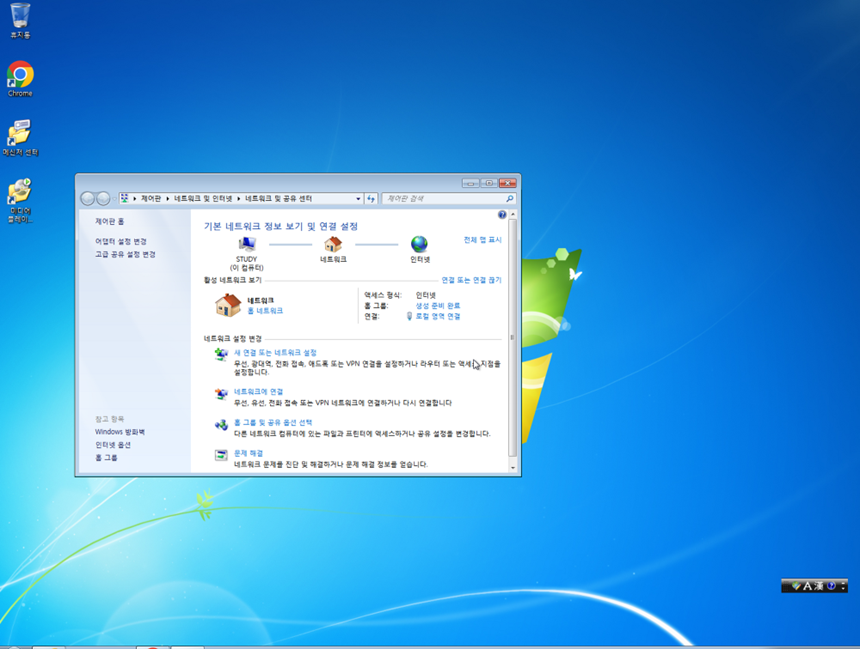Select 네트워크 및 인터넷 in the breadcrumb path
Image resolution: width=860 pixels, height=649 pixels.
(203, 199)
